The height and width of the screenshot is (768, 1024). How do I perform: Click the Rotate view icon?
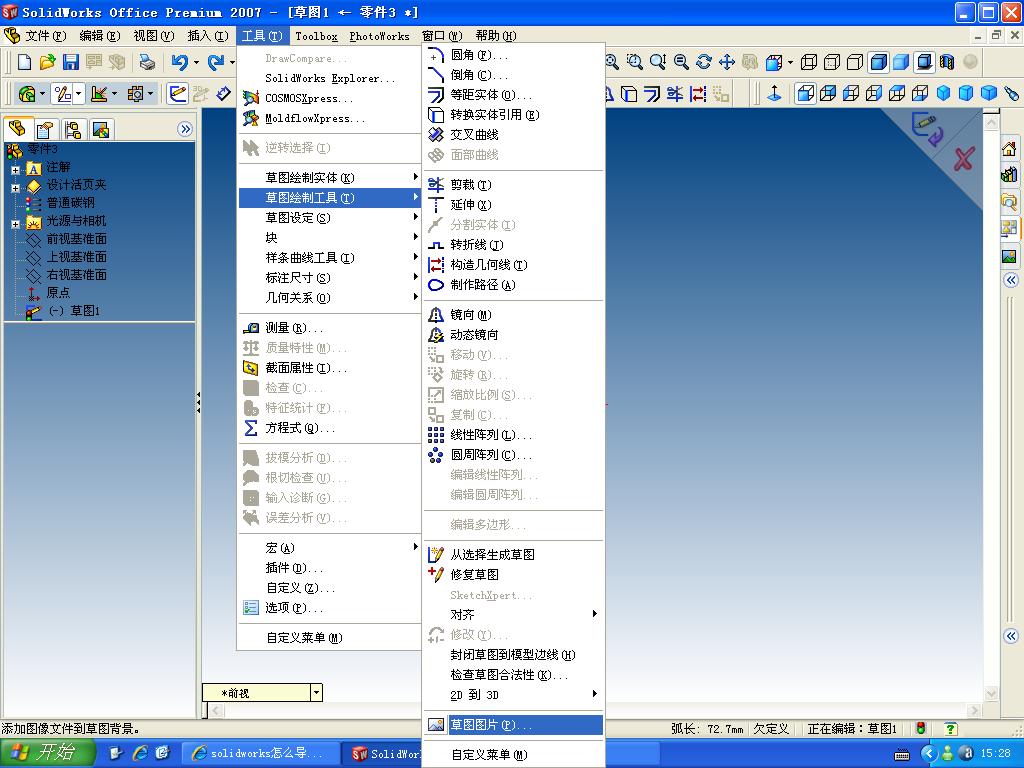[704, 62]
